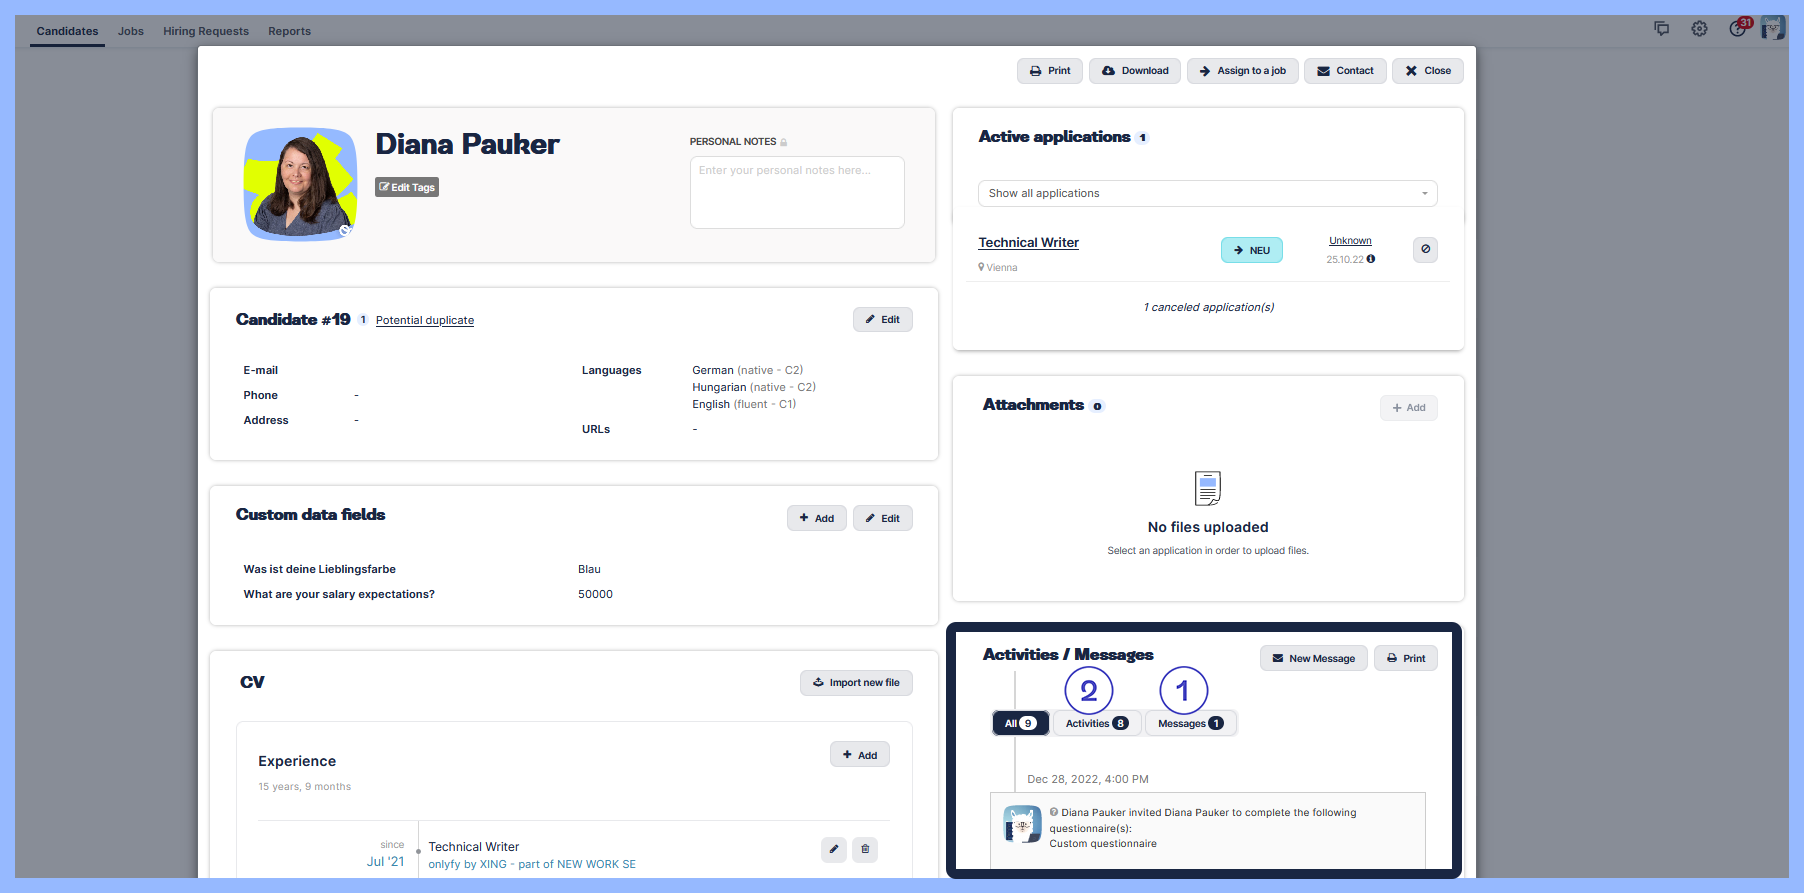Click the reject application icon for Technical Writer
1804x893 pixels.
pyautogui.click(x=1425, y=250)
